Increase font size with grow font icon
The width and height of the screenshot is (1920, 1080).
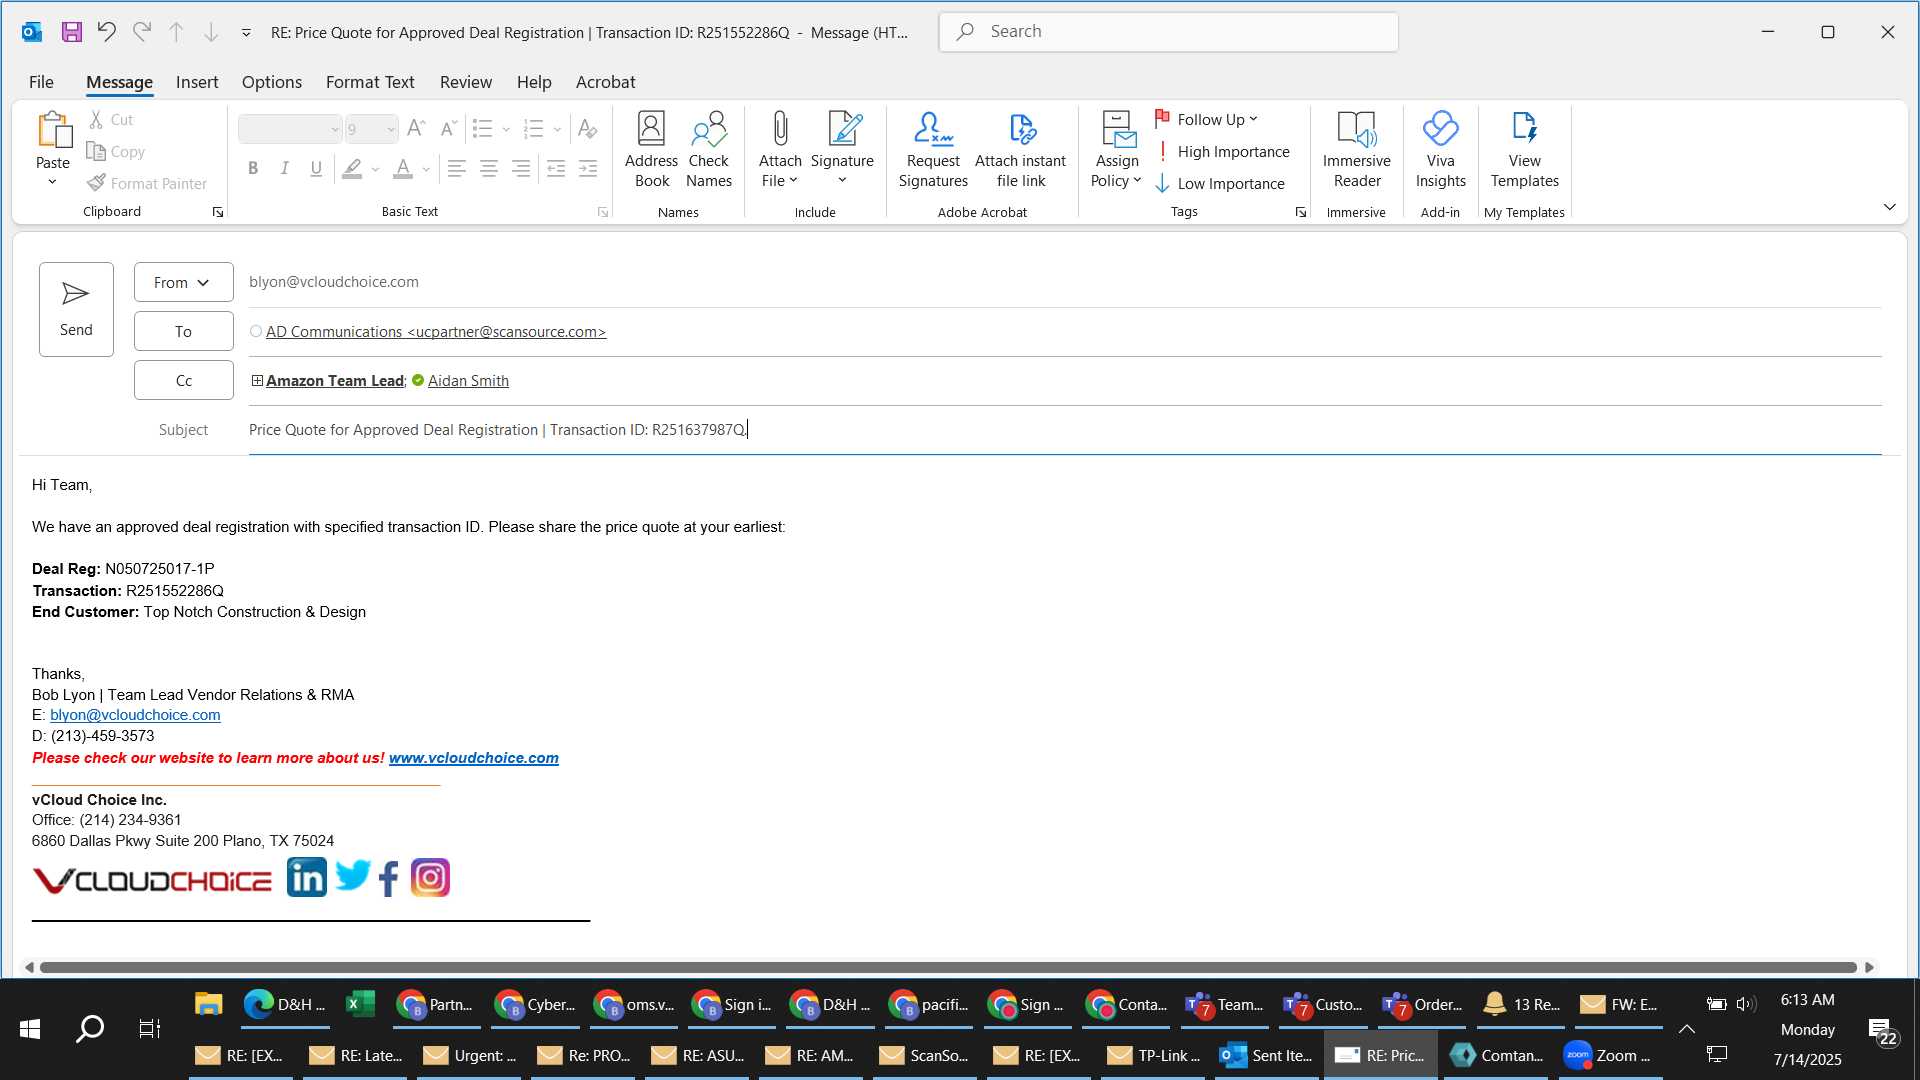point(416,129)
